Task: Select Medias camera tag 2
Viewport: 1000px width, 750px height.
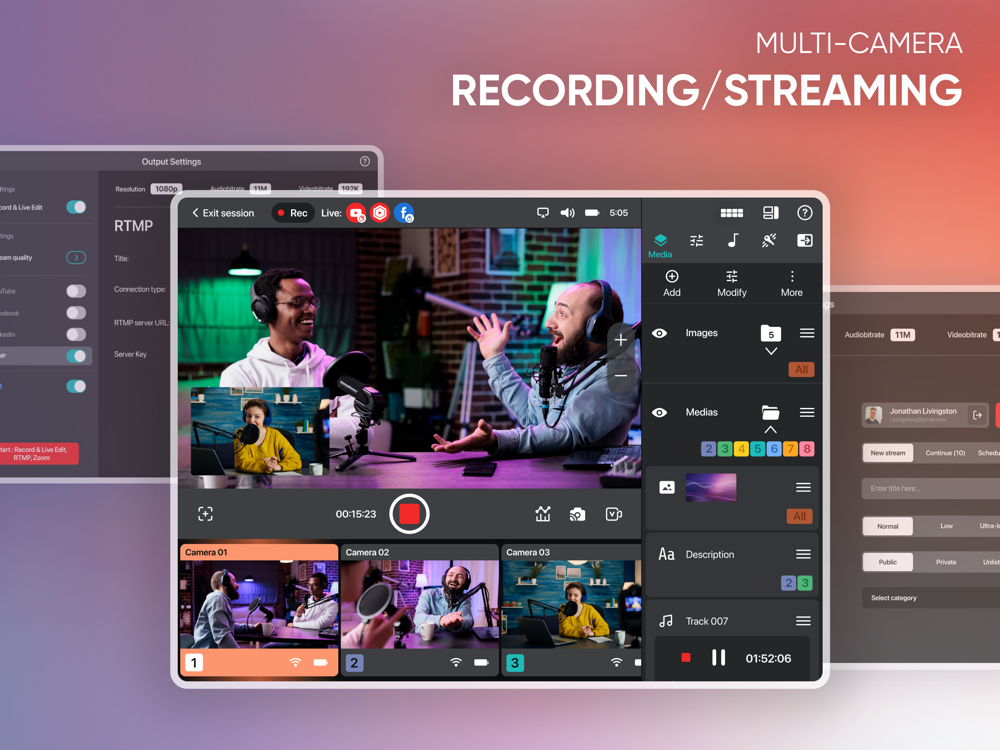Action: (x=708, y=449)
